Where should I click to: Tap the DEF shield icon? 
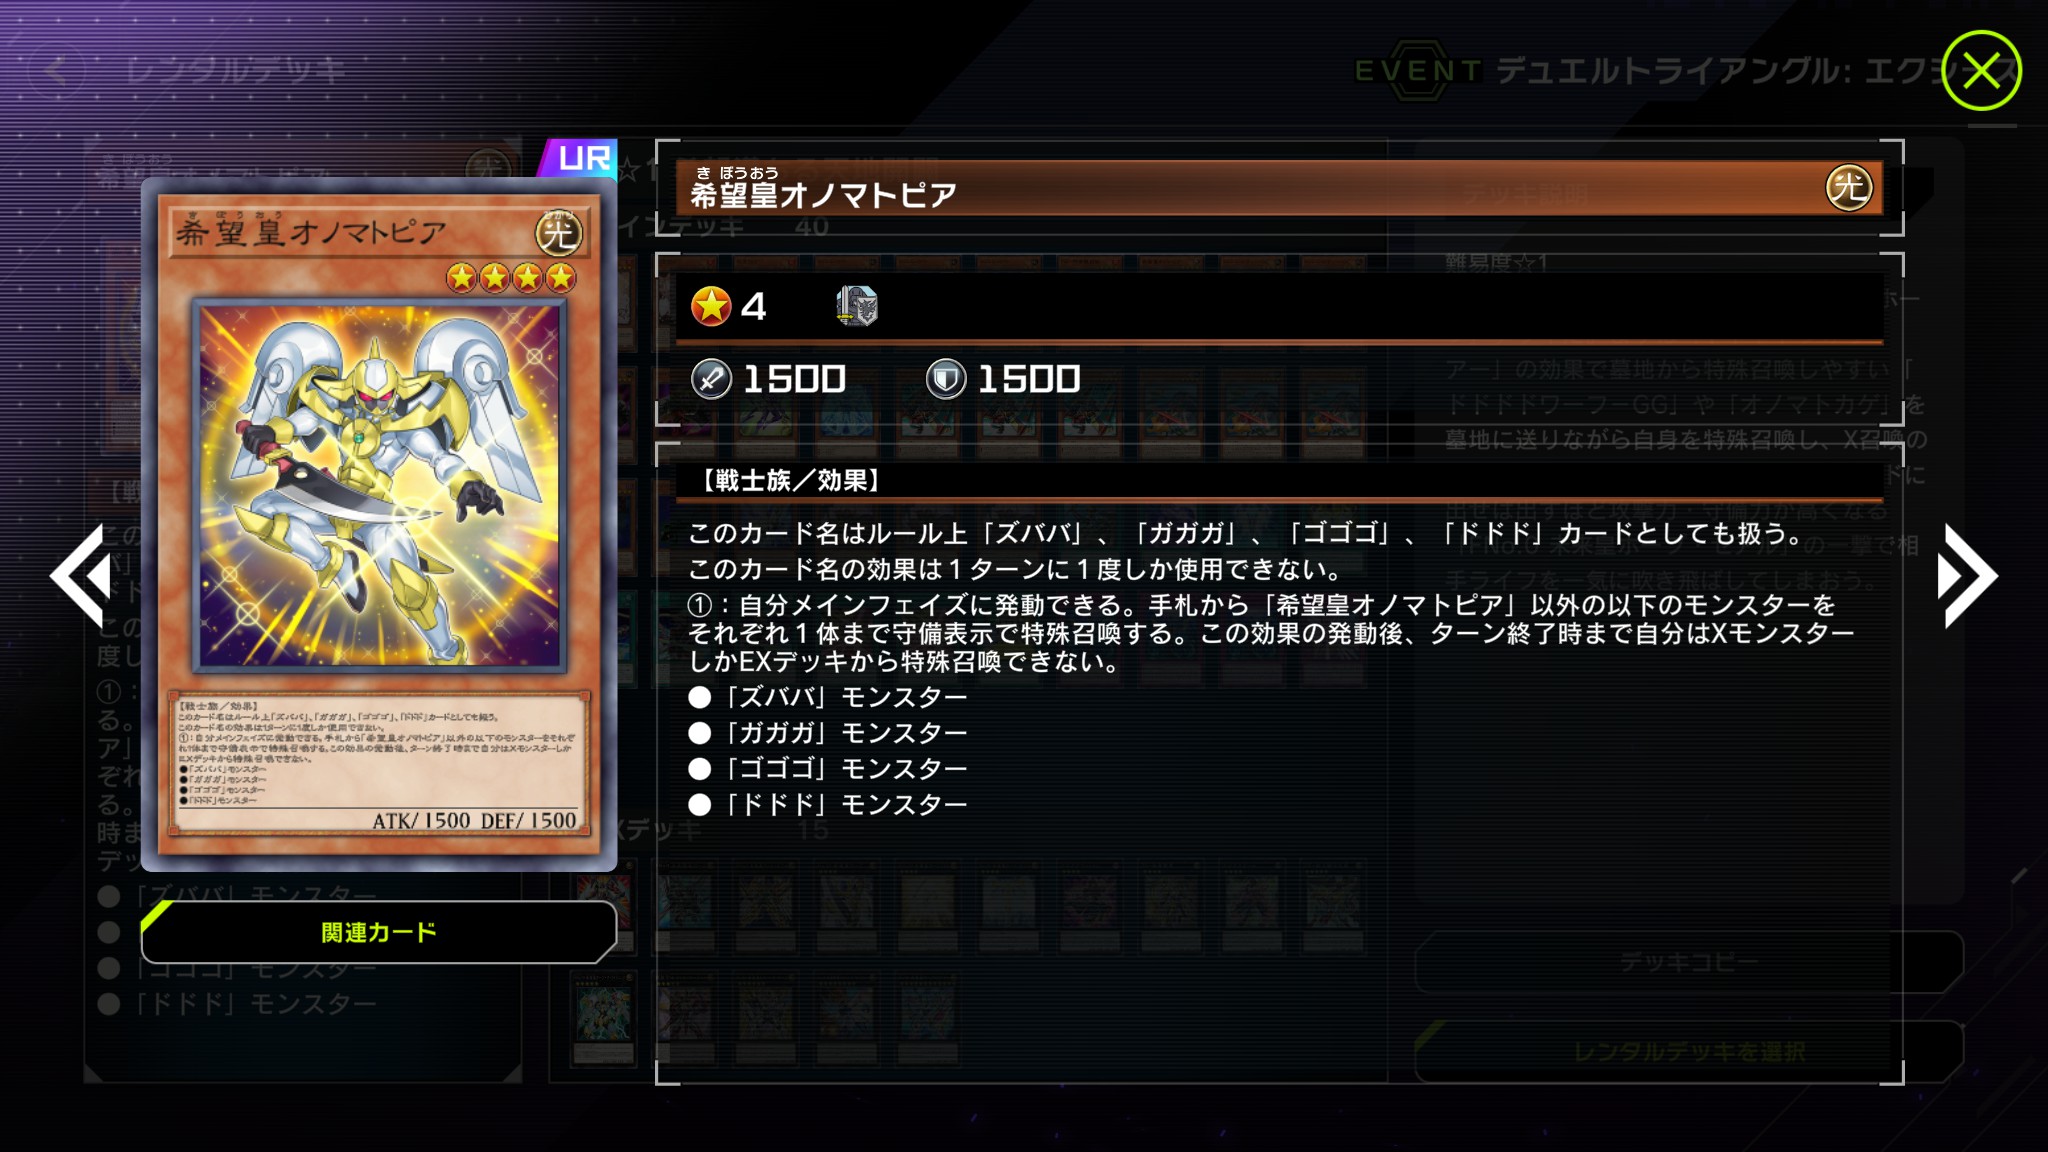click(946, 380)
